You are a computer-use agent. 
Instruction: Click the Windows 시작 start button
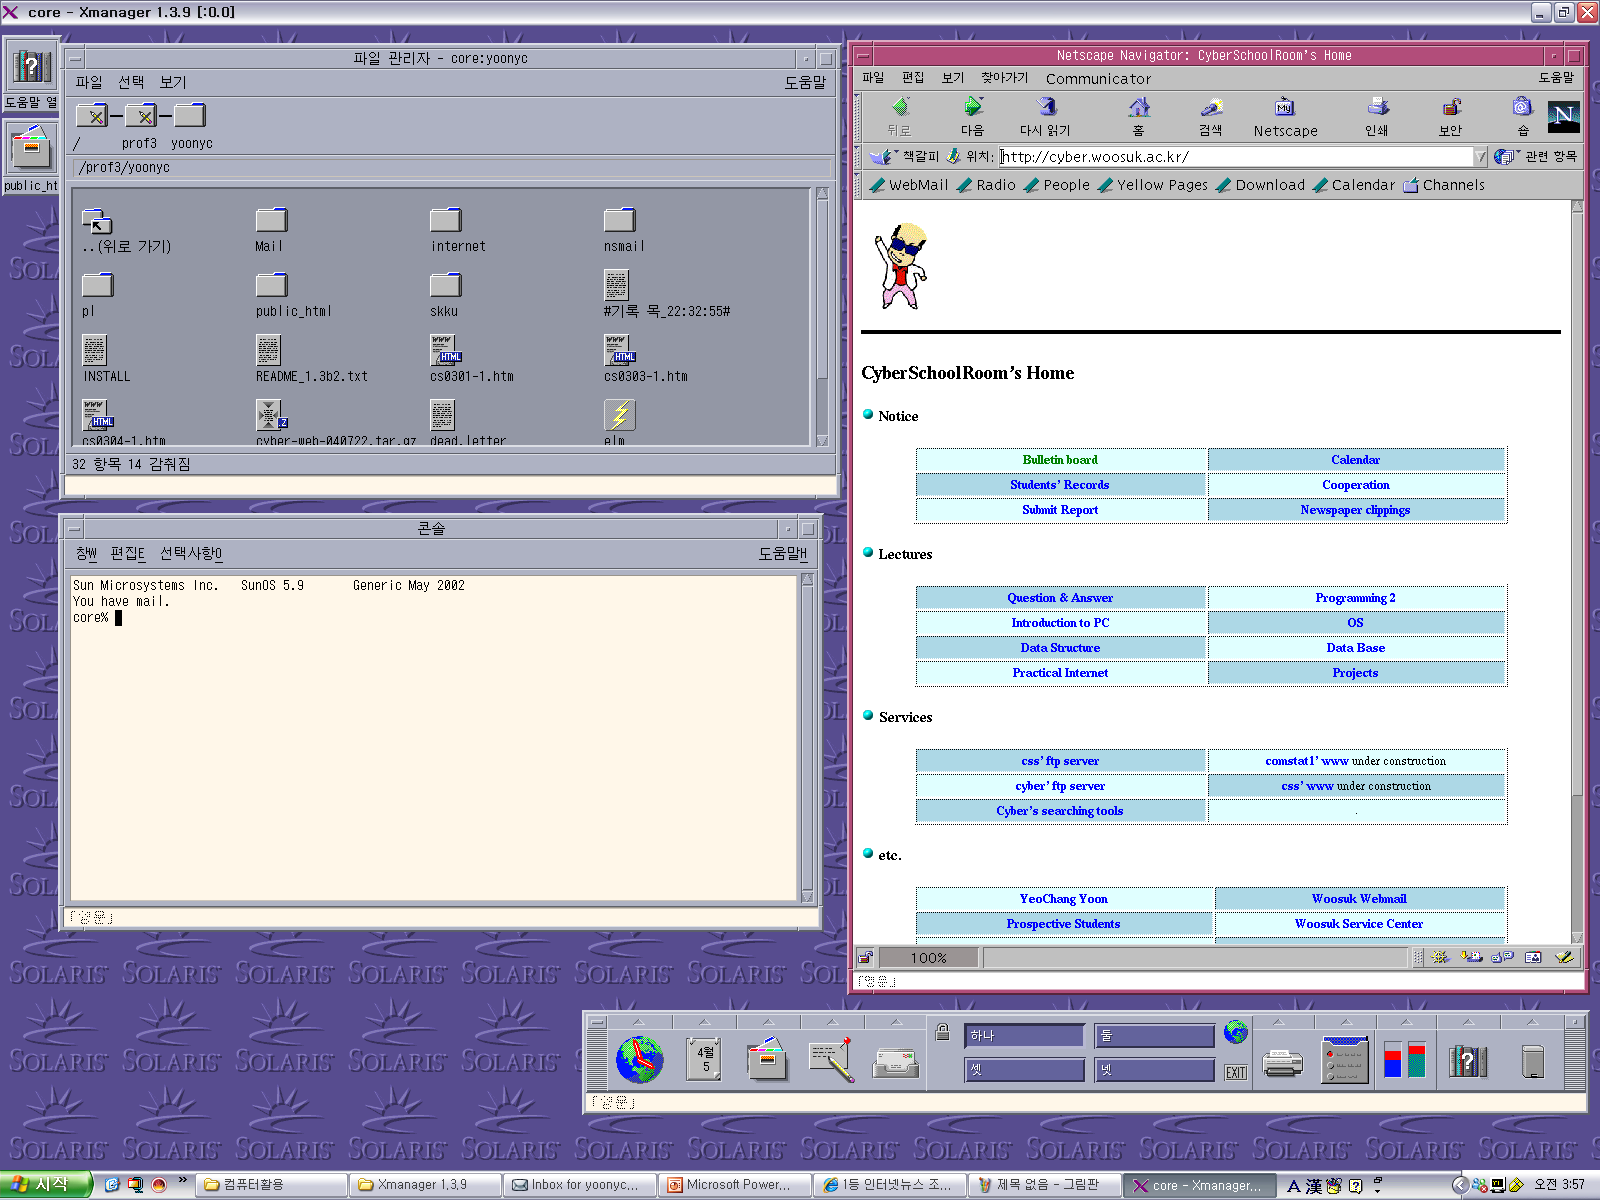46,1185
